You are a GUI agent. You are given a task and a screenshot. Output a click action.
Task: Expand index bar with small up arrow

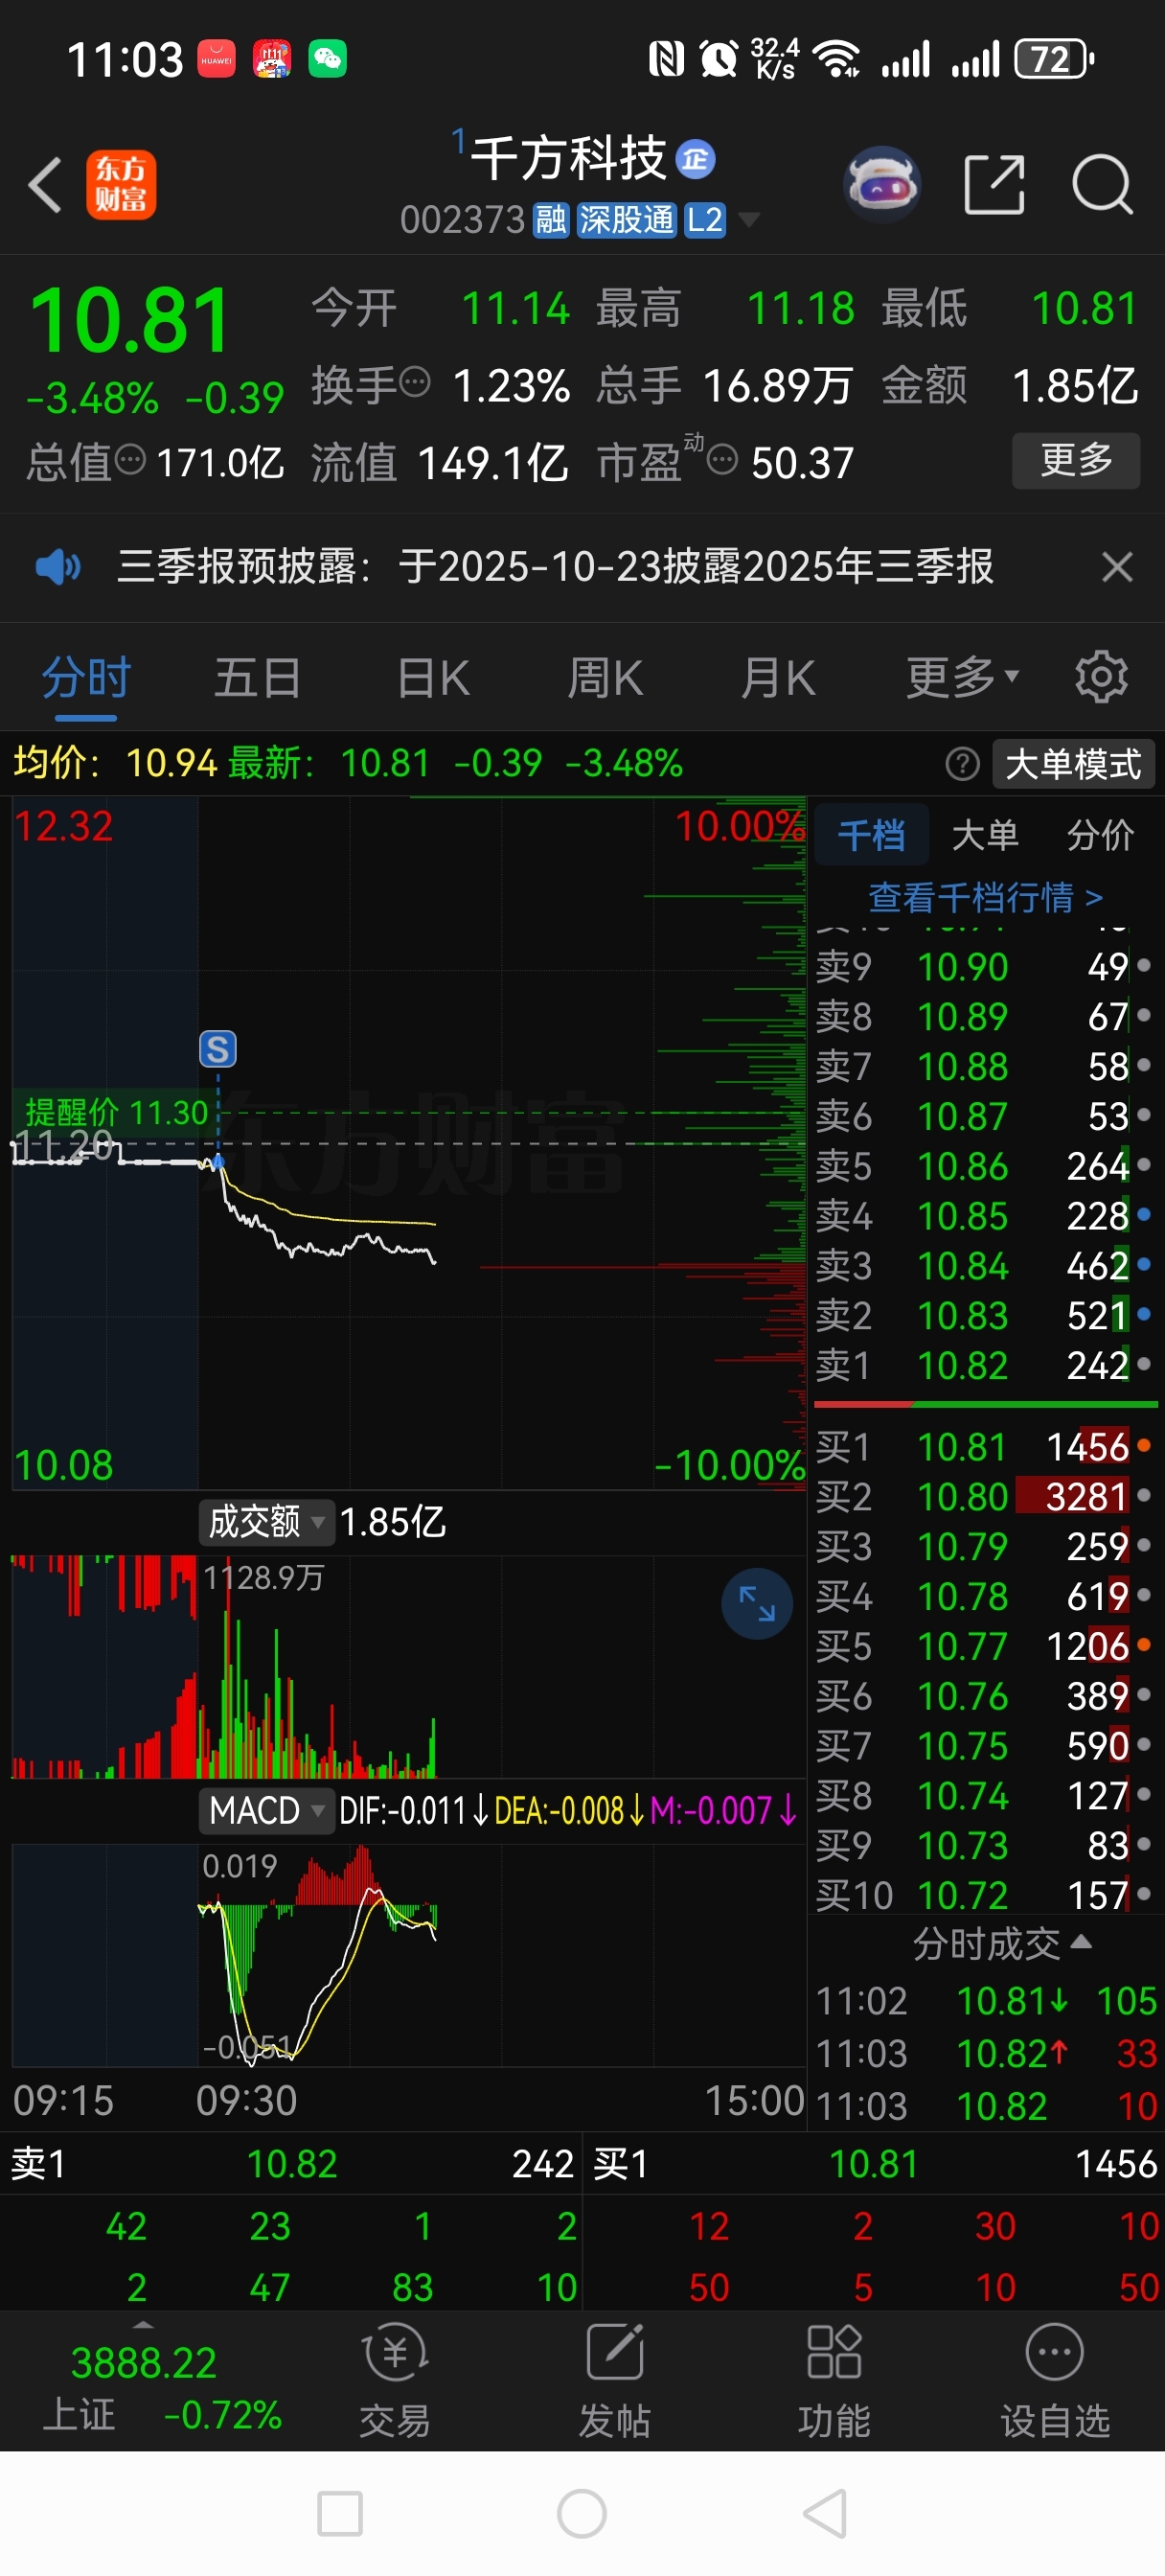143,2325
